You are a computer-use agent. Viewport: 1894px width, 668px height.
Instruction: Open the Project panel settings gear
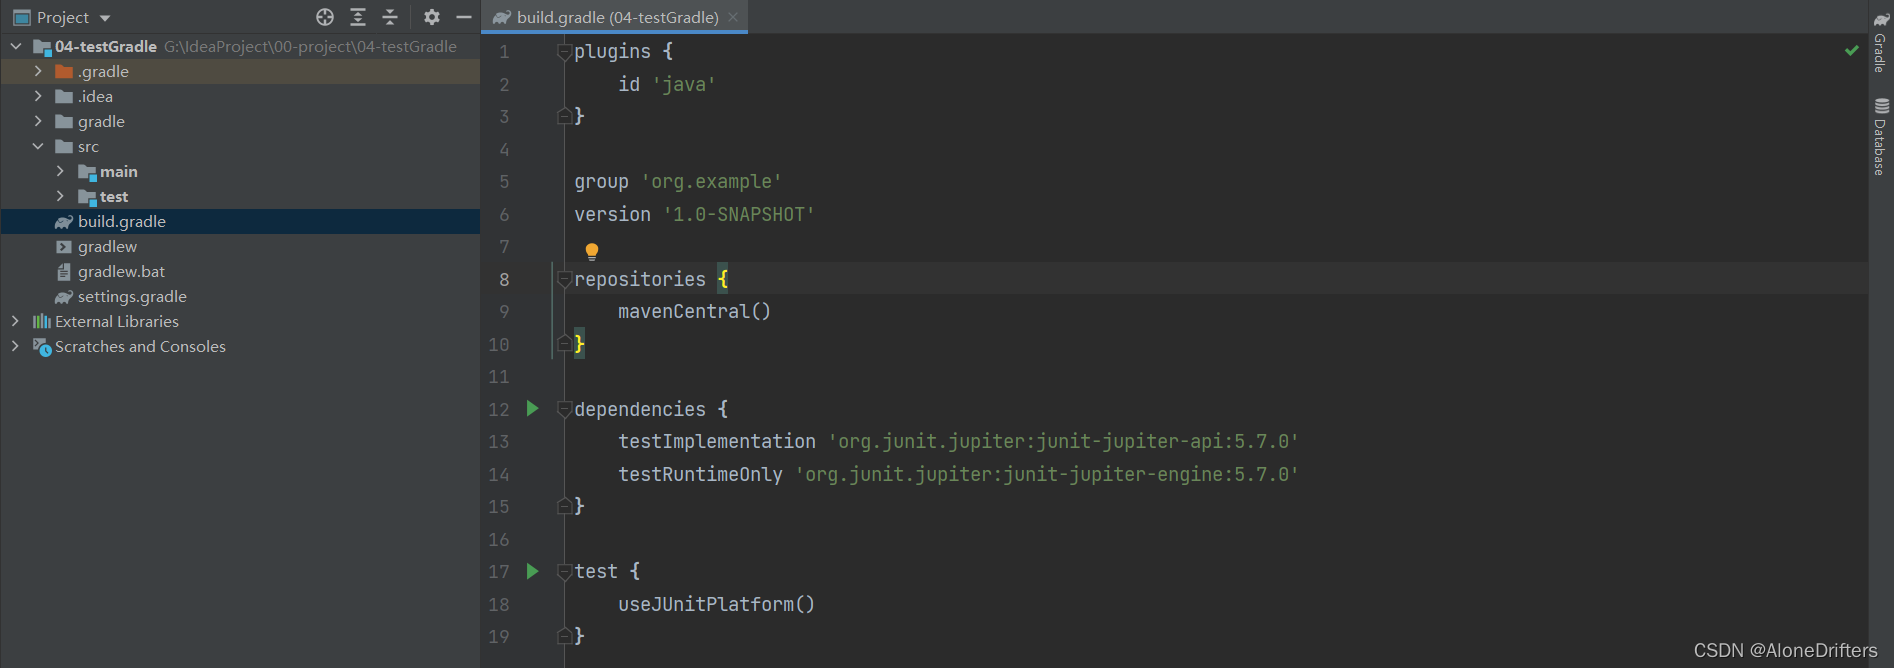pyautogui.click(x=432, y=17)
